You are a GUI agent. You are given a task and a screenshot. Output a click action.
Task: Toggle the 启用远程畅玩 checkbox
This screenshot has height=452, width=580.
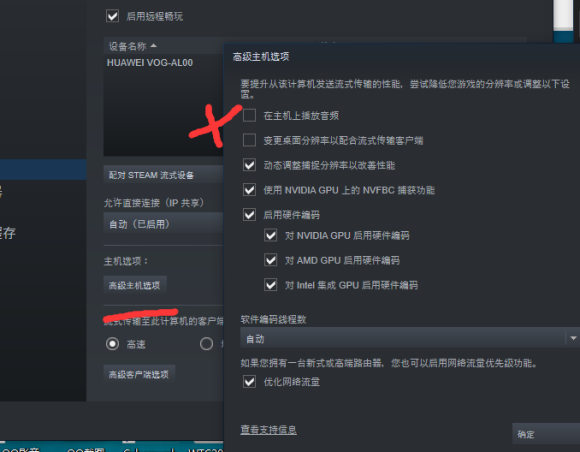112,16
